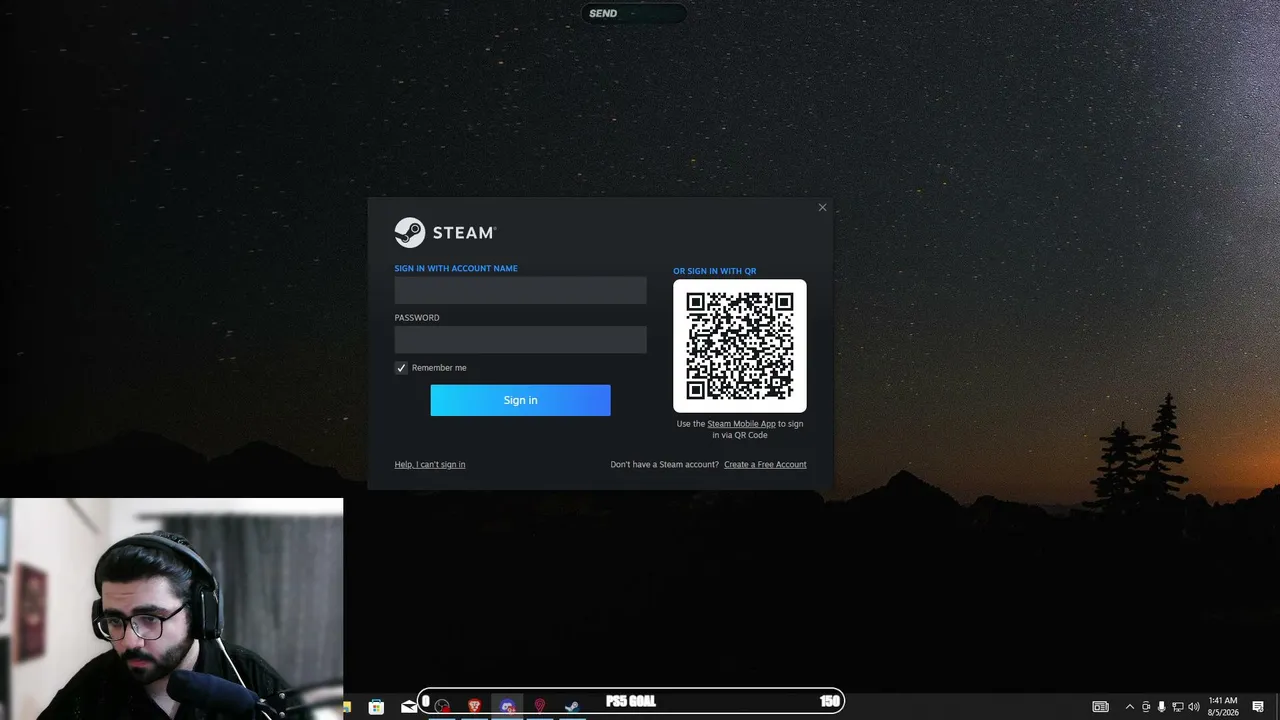1280x720 pixels.
Task: Open the Mail app on the taskbar
Action: click(408, 707)
